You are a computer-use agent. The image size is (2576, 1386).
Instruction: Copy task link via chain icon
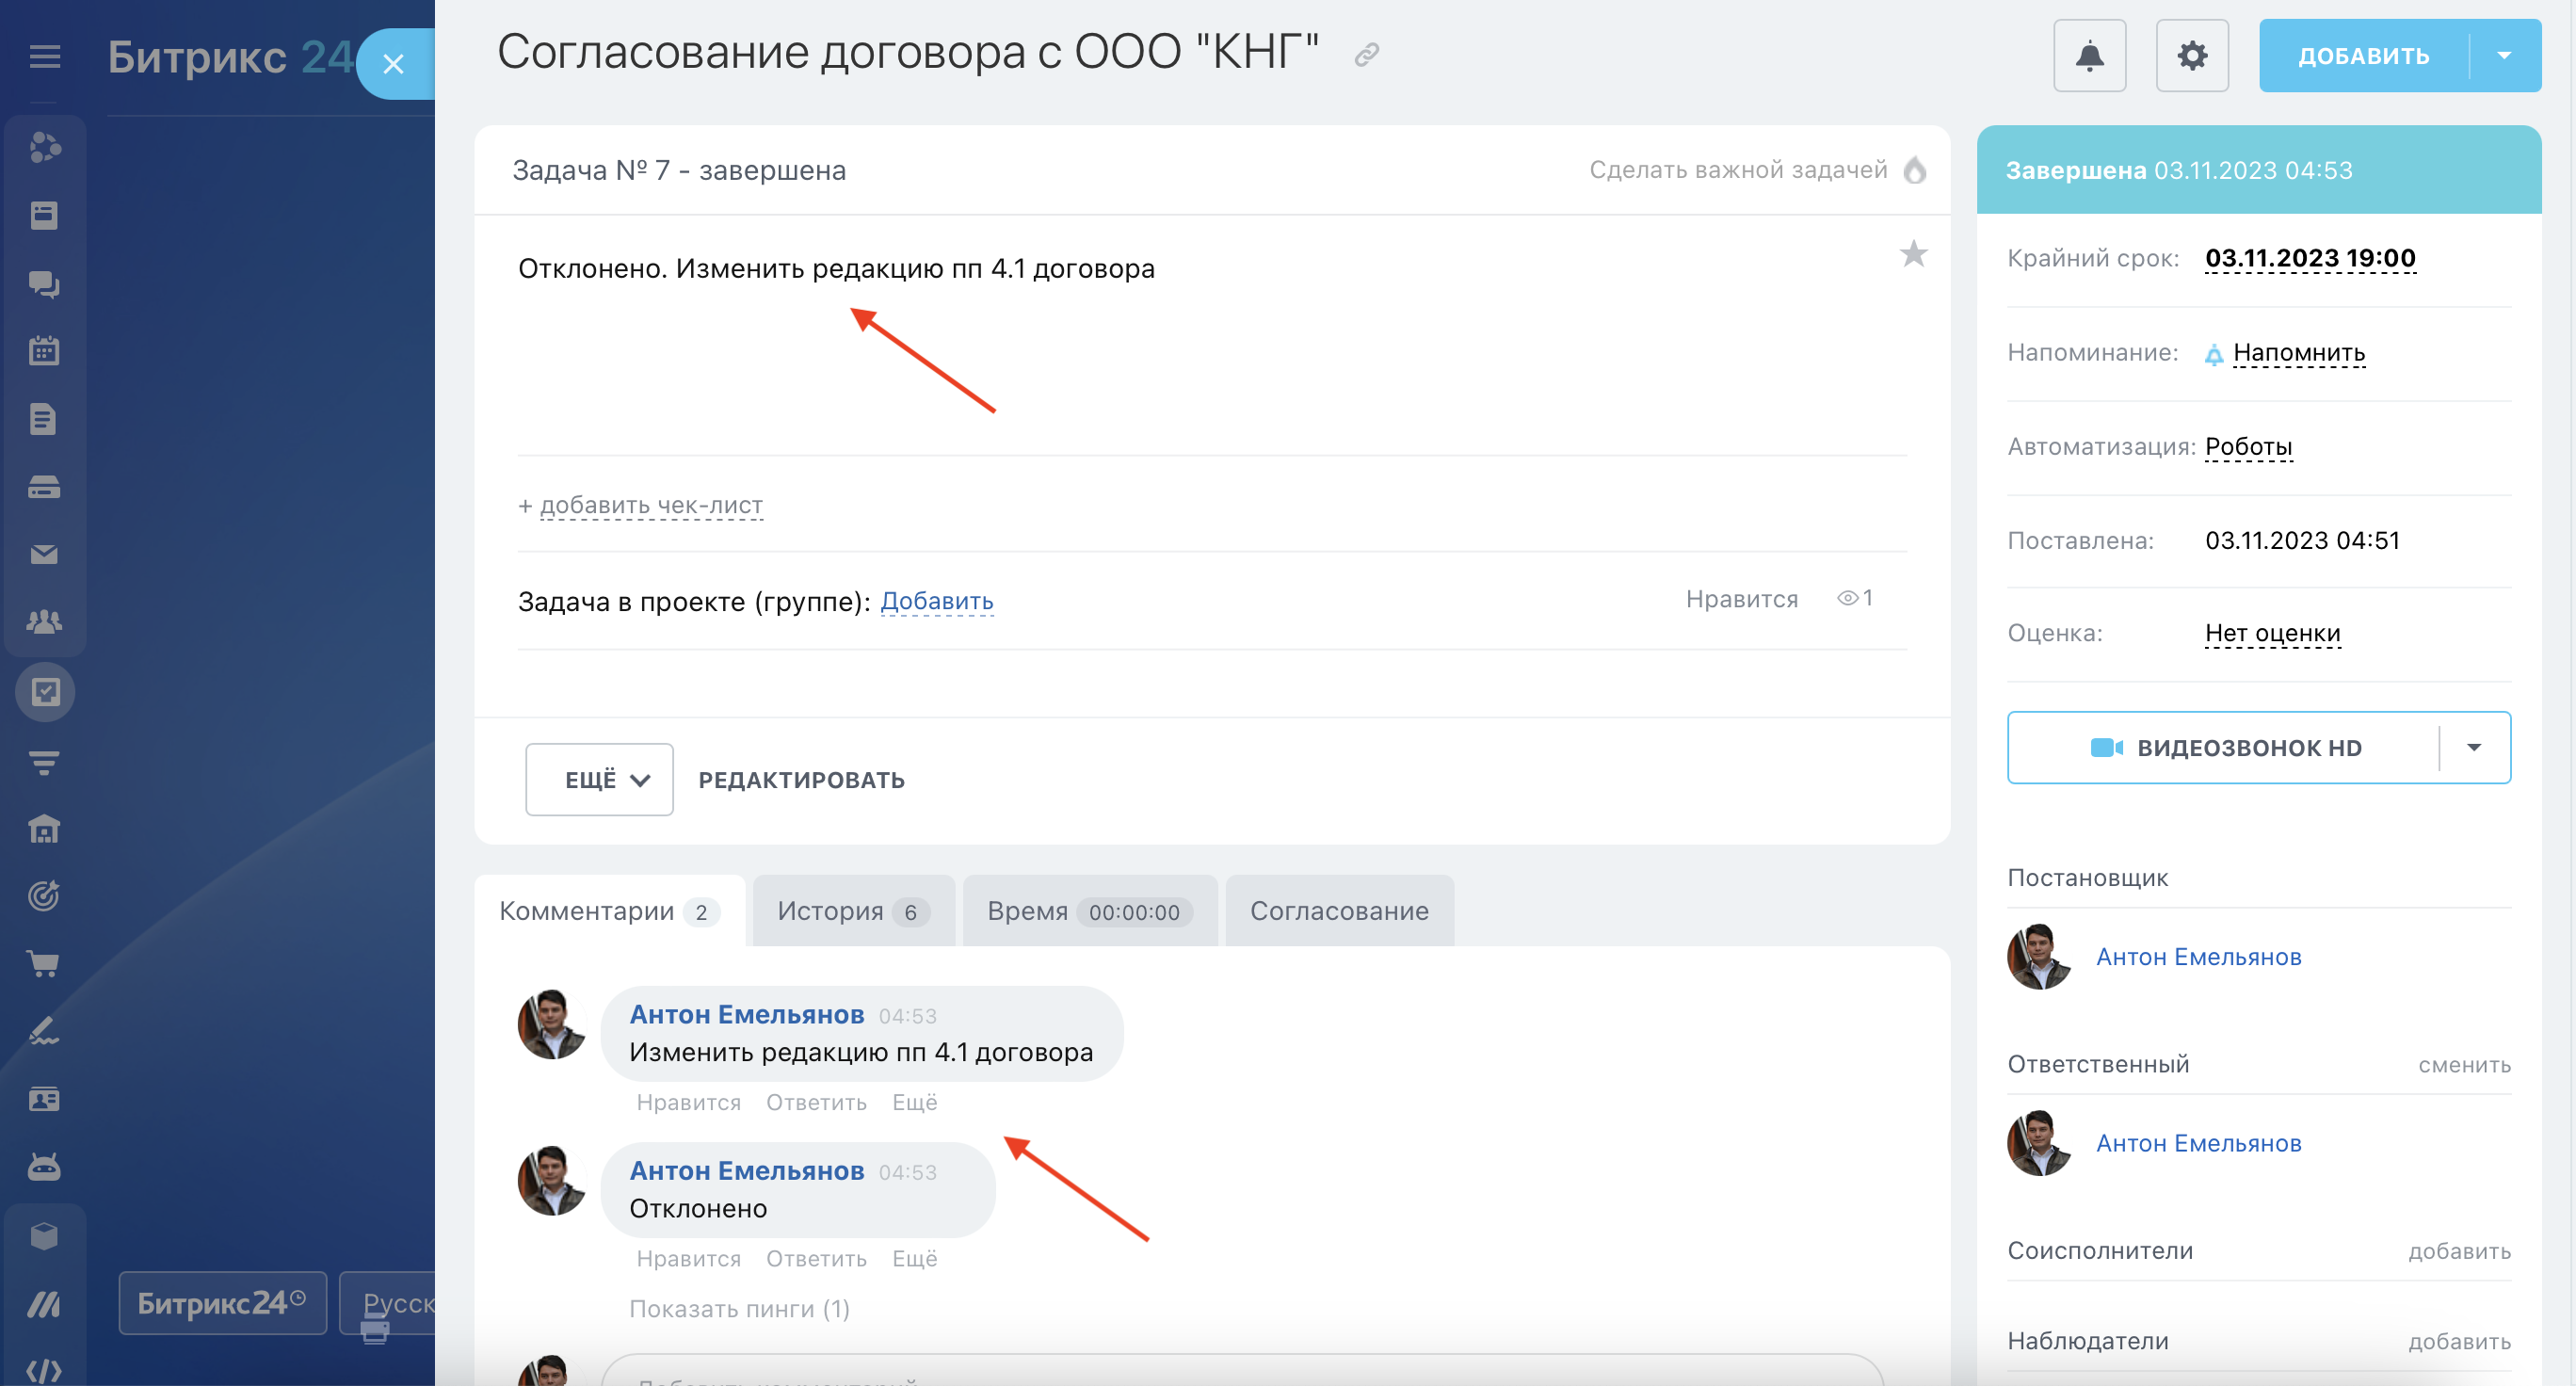[x=1366, y=55]
